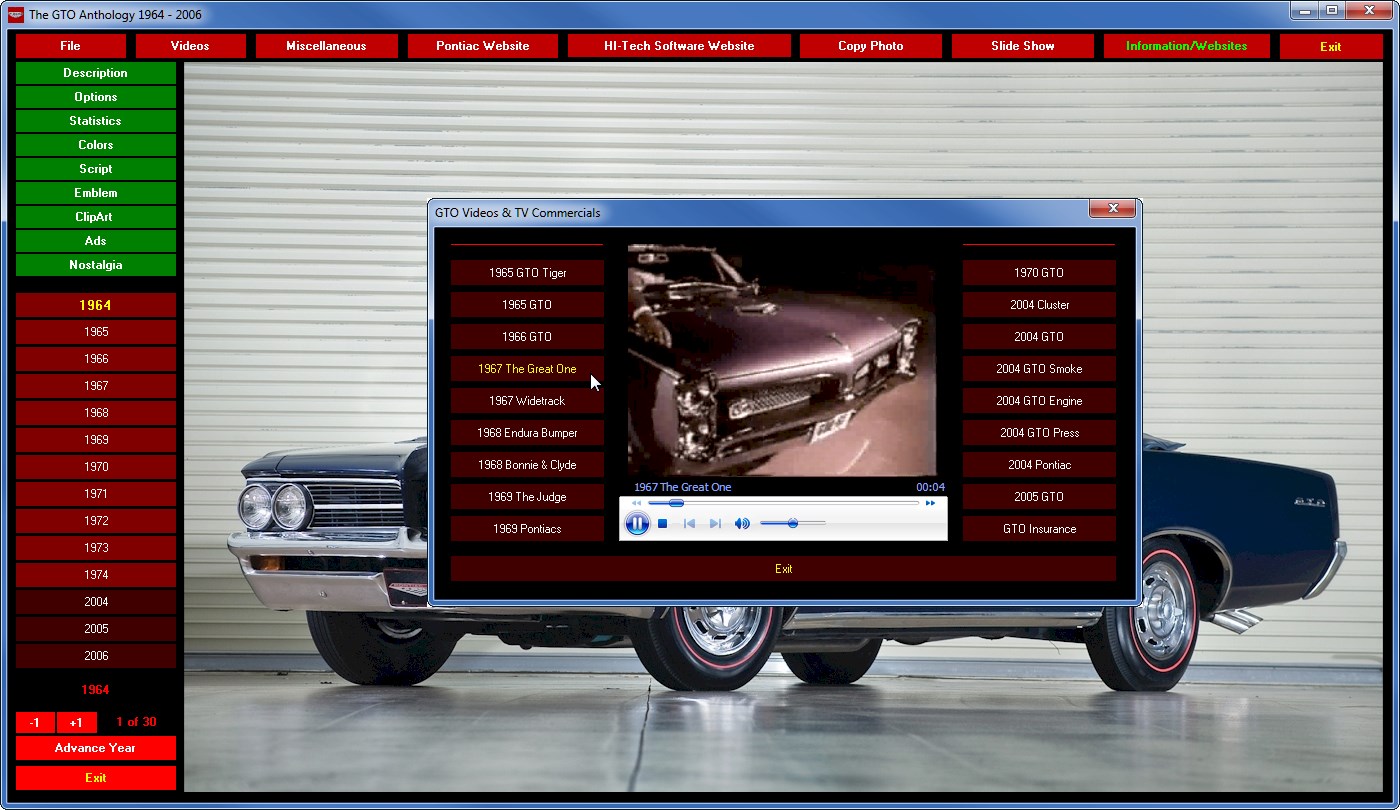Start the Slide Show
This screenshot has width=1400, height=810.
[x=1022, y=46]
